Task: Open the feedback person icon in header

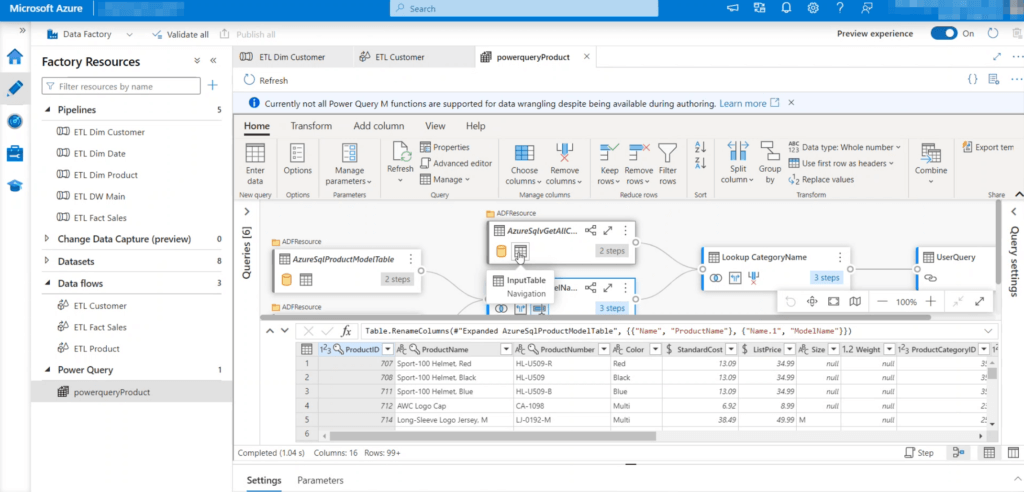Action: point(867,8)
